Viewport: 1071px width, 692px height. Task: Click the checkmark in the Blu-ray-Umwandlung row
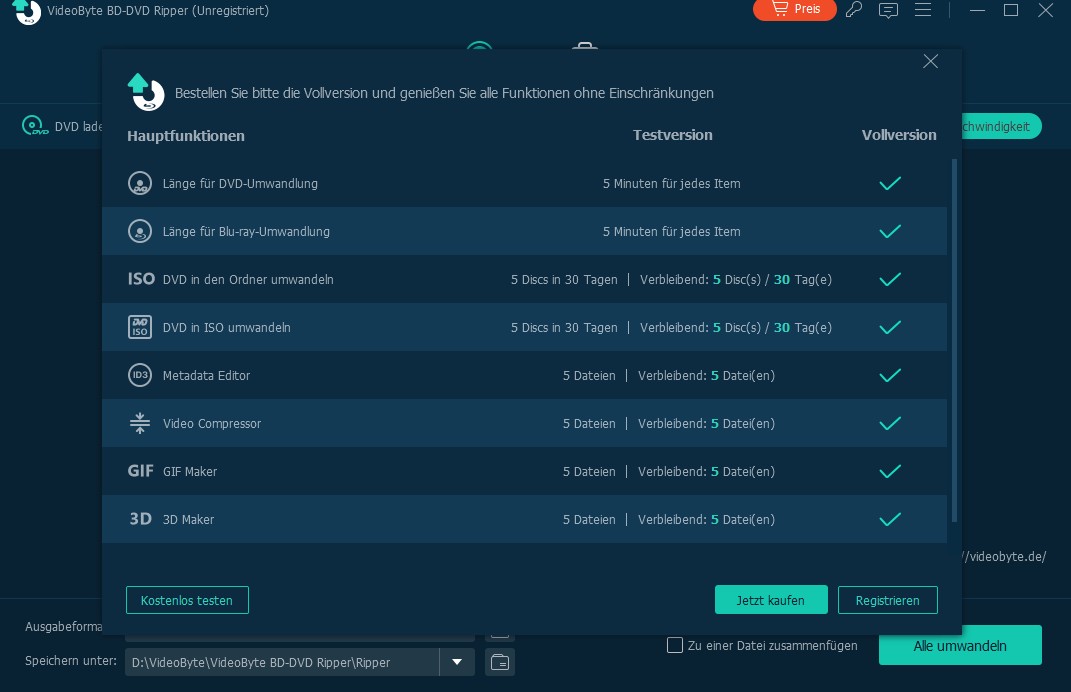click(x=890, y=231)
